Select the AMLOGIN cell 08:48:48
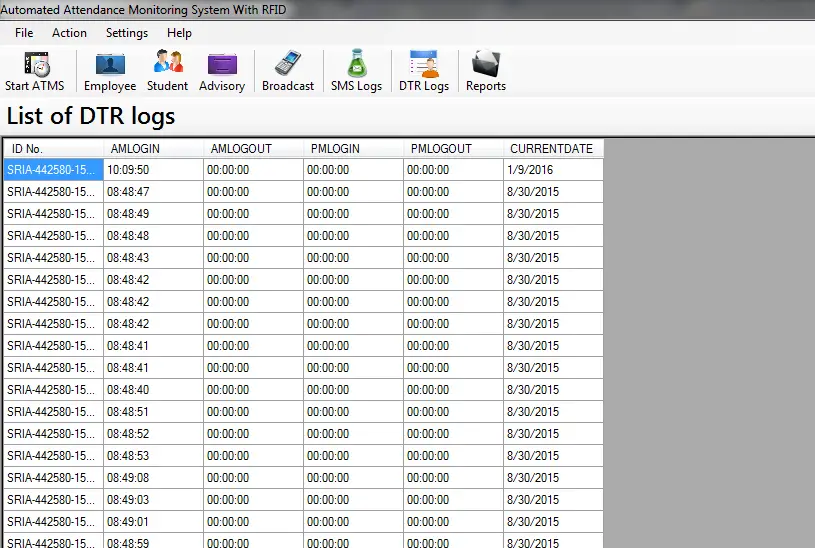The image size is (815, 548). click(153, 236)
